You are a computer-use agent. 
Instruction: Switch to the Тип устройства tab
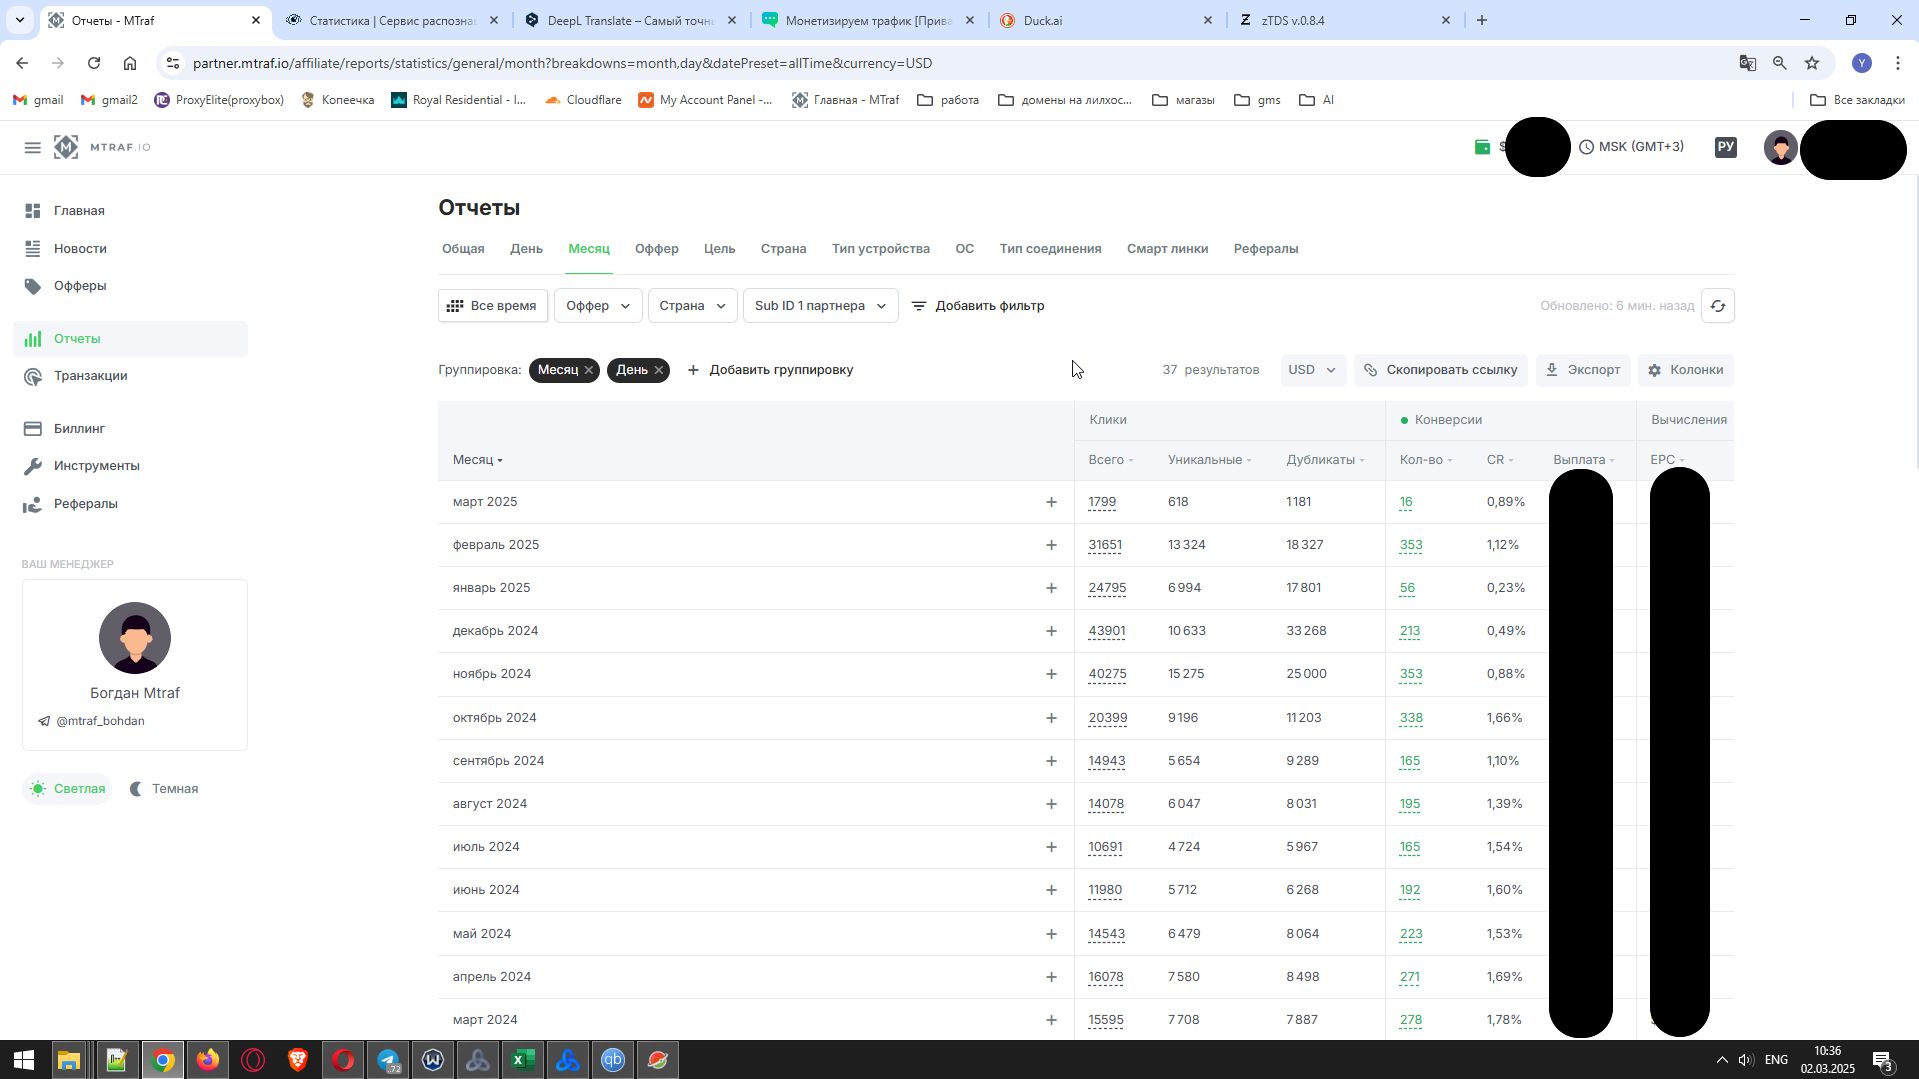(x=880, y=249)
